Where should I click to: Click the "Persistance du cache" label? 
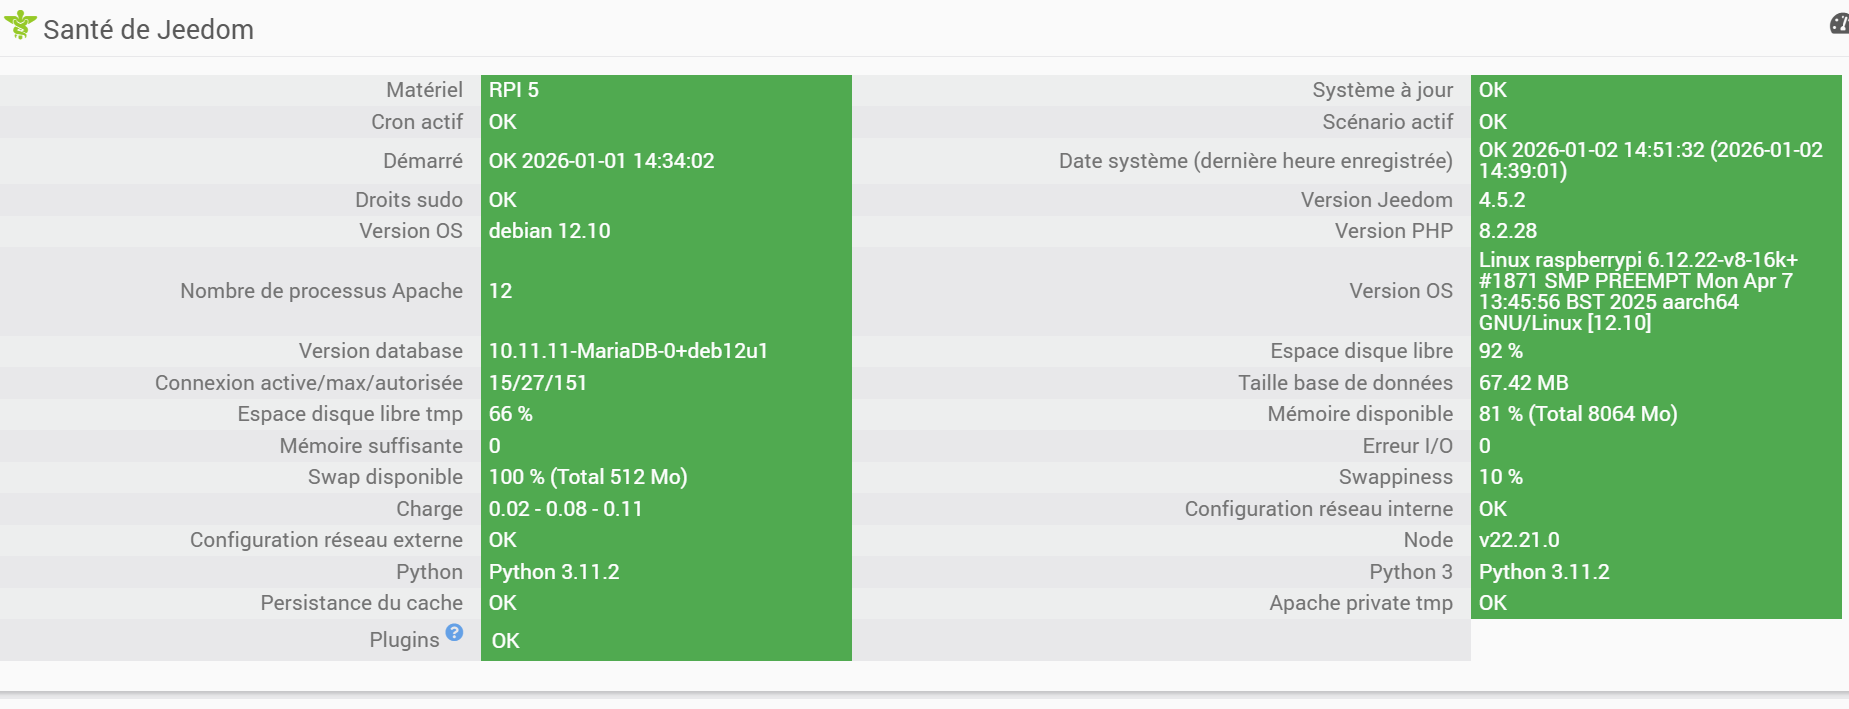coord(361,603)
